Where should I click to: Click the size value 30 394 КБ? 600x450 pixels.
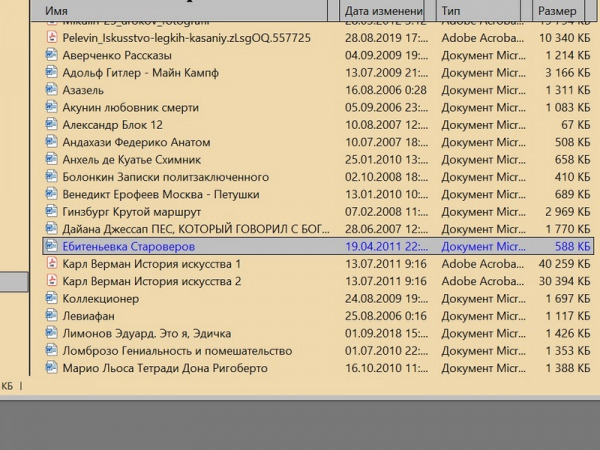(x=564, y=281)
